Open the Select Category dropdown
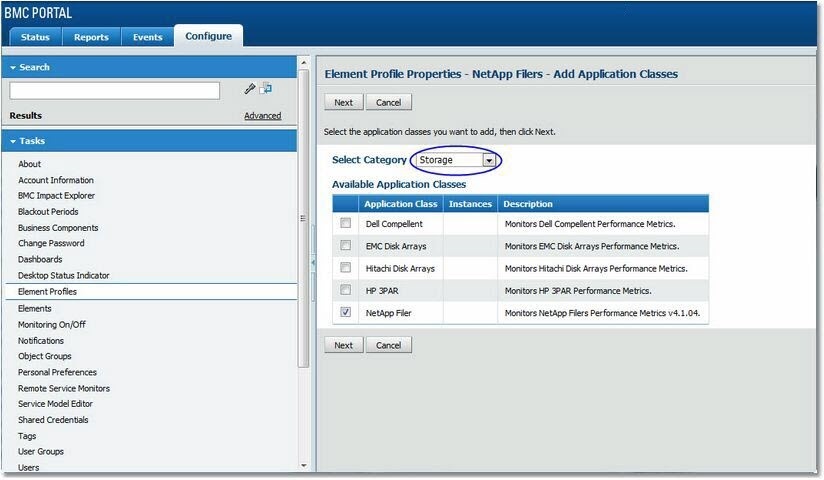Screen dimensions: 824x480 click(x=489, y=160)
